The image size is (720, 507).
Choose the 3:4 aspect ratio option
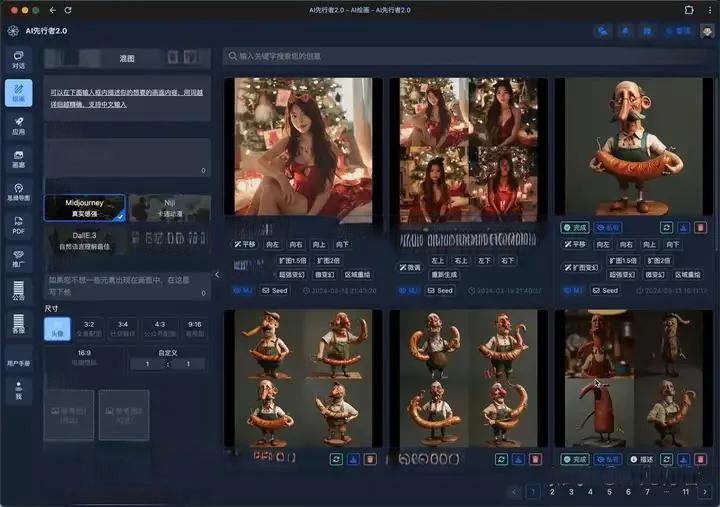pos(123,328)
